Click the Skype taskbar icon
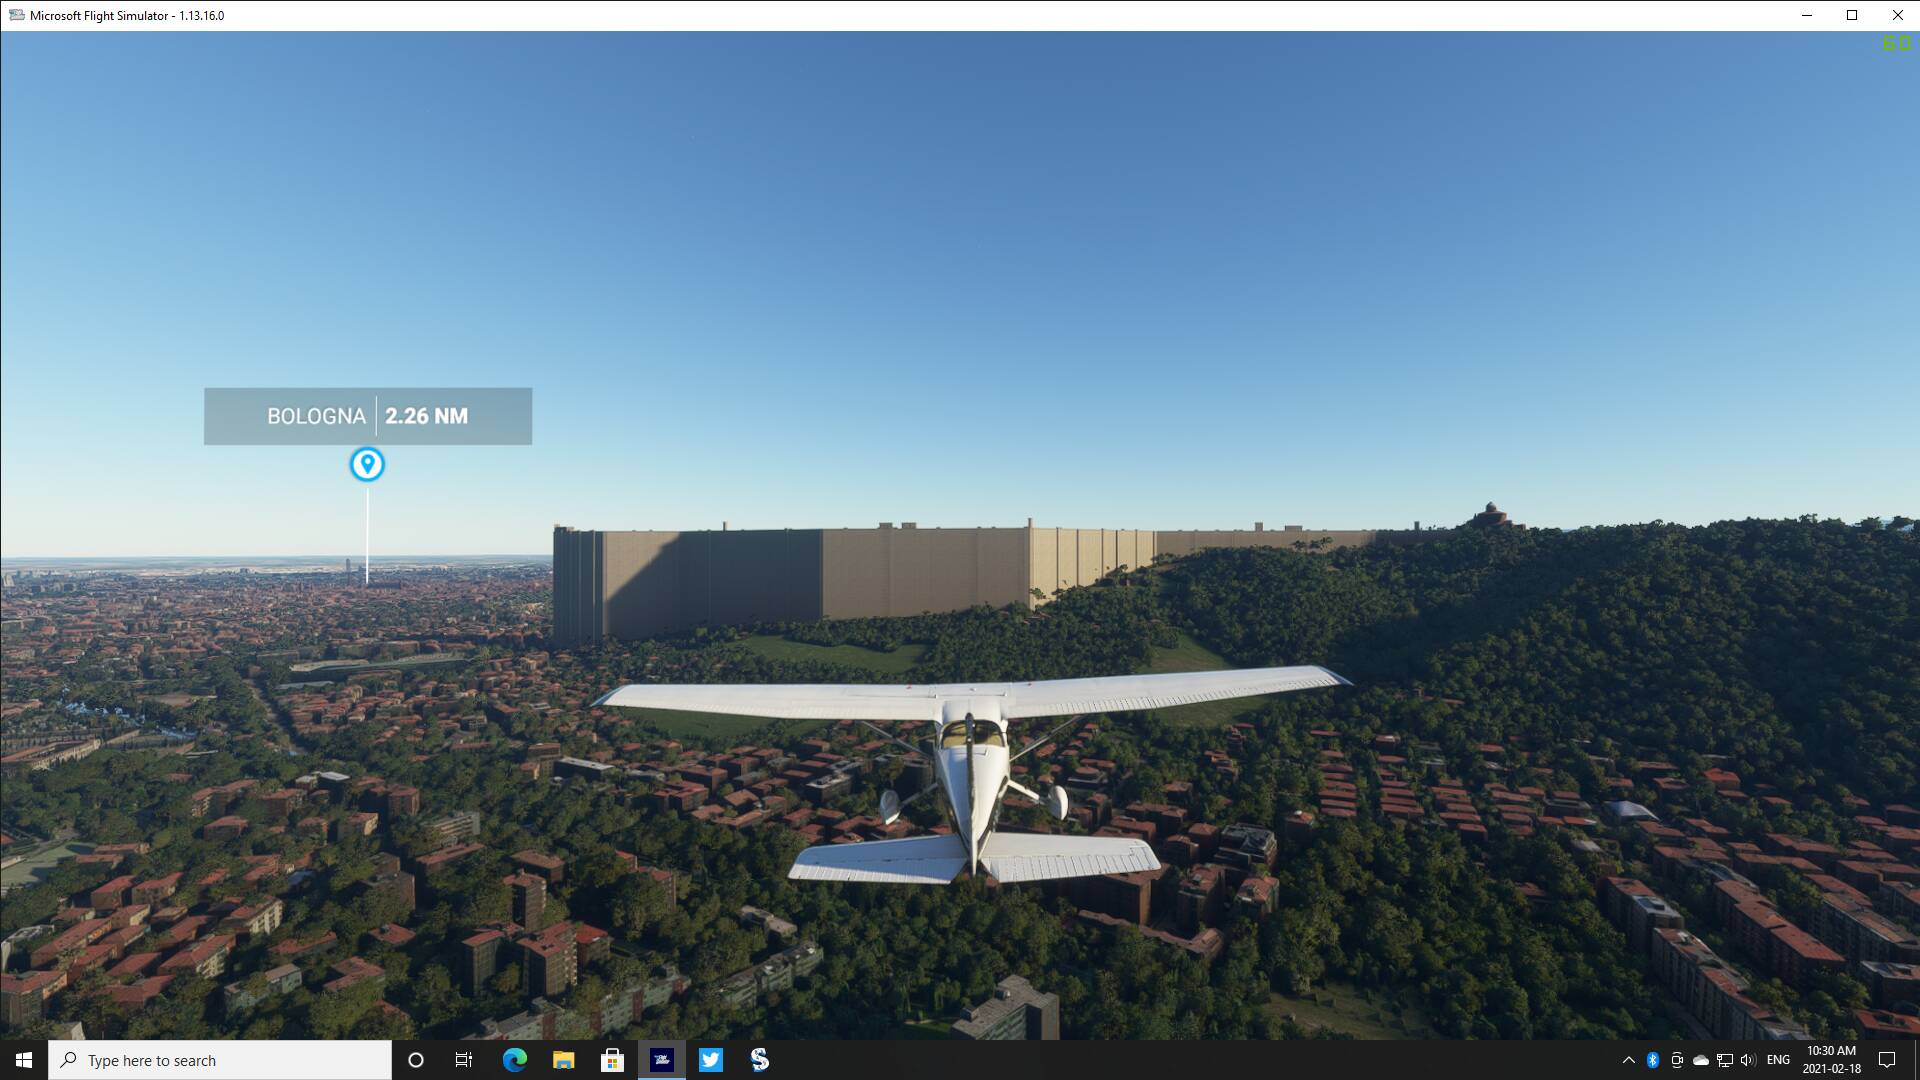The width and height of the screenshot is (1920, 1080). pos(760,1059)
